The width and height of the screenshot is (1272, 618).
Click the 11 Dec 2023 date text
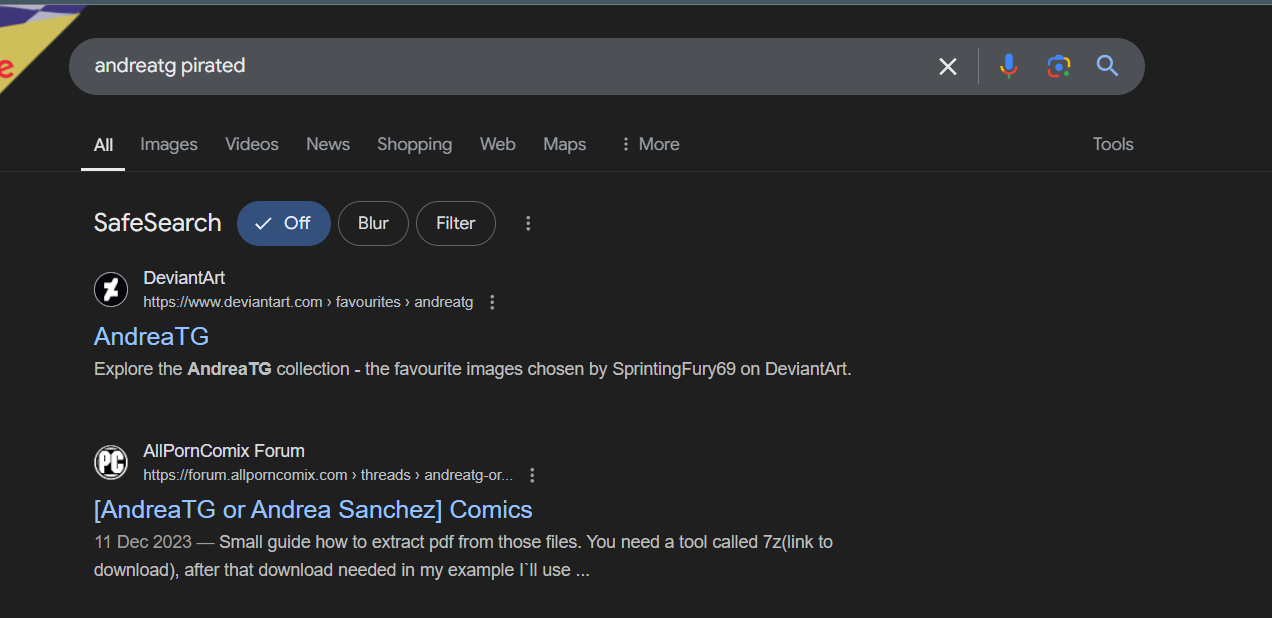click(142, 542)
